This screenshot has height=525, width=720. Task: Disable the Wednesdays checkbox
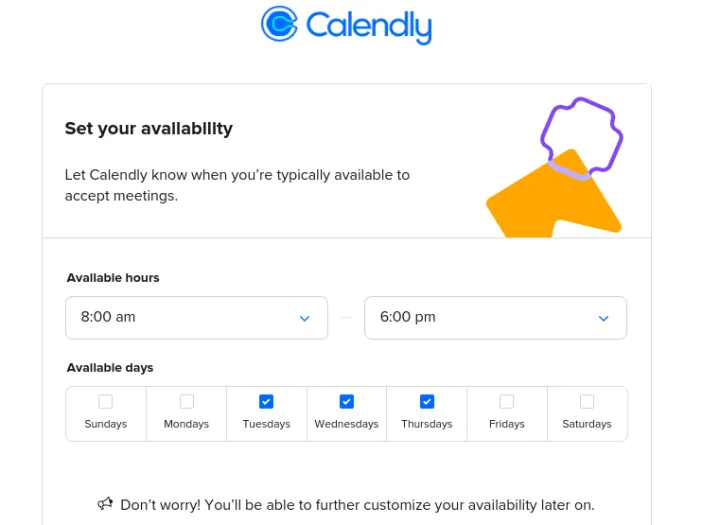tap(346, 402)
